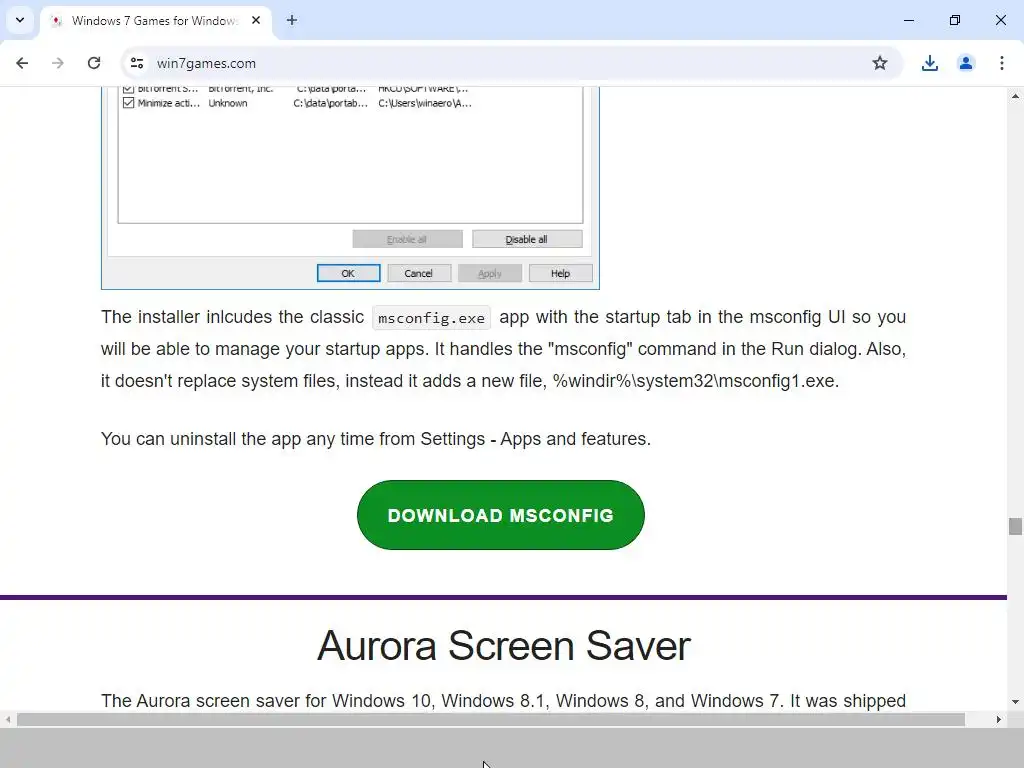Toggle the 'Minimize acti...' checkbox
The width and height of the screenshot is (1024, 768).
click(x=129, y=103)
